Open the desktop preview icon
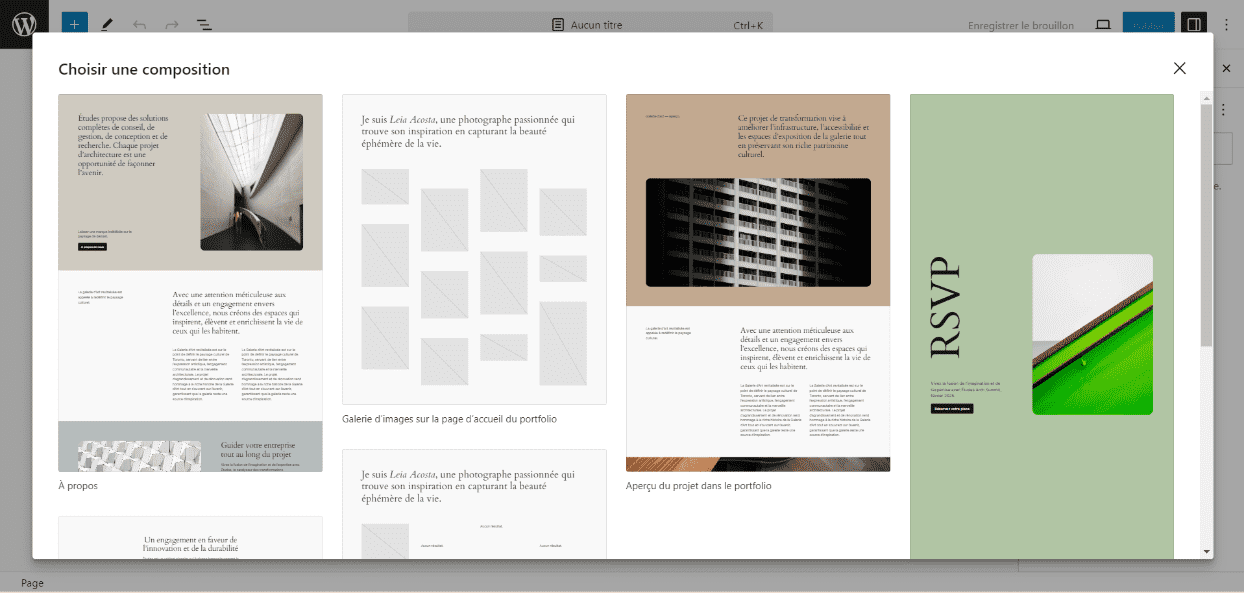Screen dimensions: 1244x593 point(1103,24)
